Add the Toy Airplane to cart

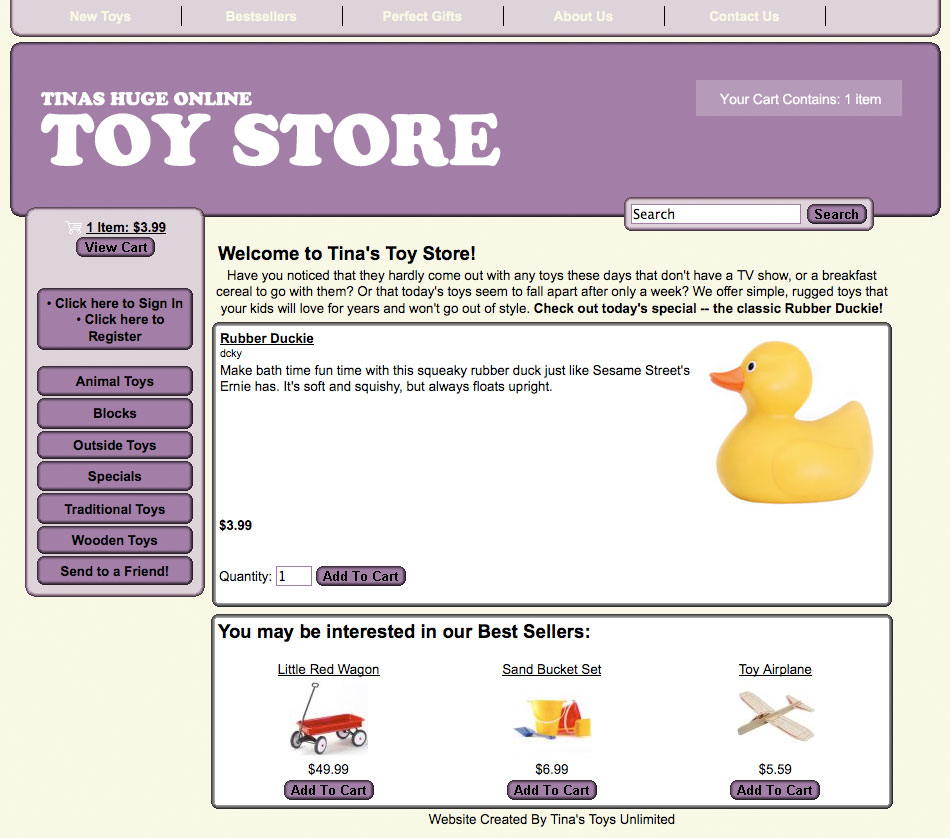point(775,790)
